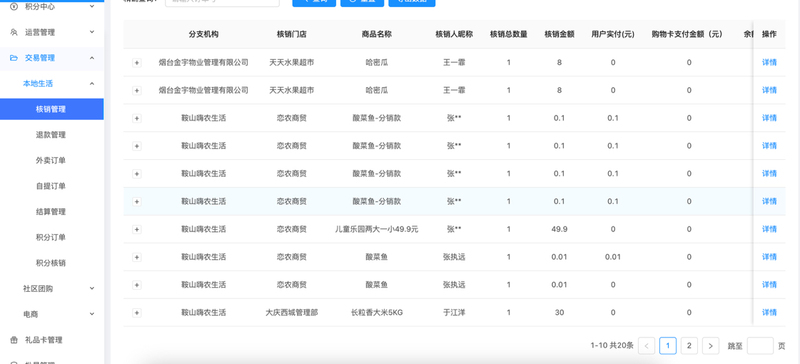The image size is (800, 364).
Task: Click the 核销人昵称 column header
Action: [x=454, y=34]
